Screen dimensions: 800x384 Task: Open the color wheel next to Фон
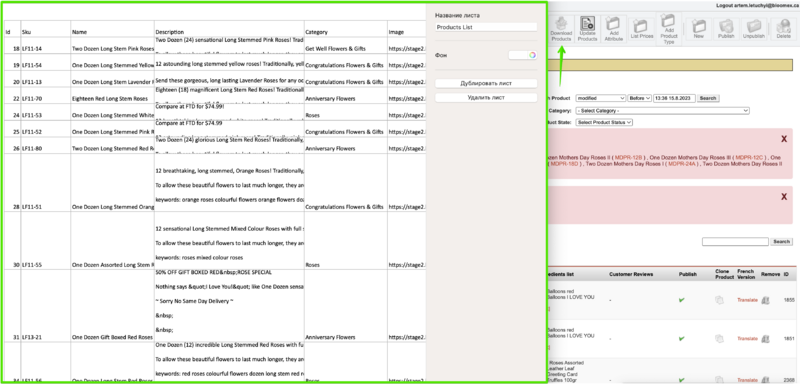532,55
